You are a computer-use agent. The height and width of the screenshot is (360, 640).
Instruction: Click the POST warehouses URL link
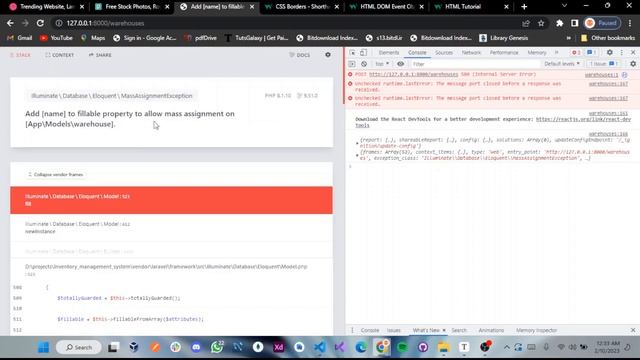413,74
